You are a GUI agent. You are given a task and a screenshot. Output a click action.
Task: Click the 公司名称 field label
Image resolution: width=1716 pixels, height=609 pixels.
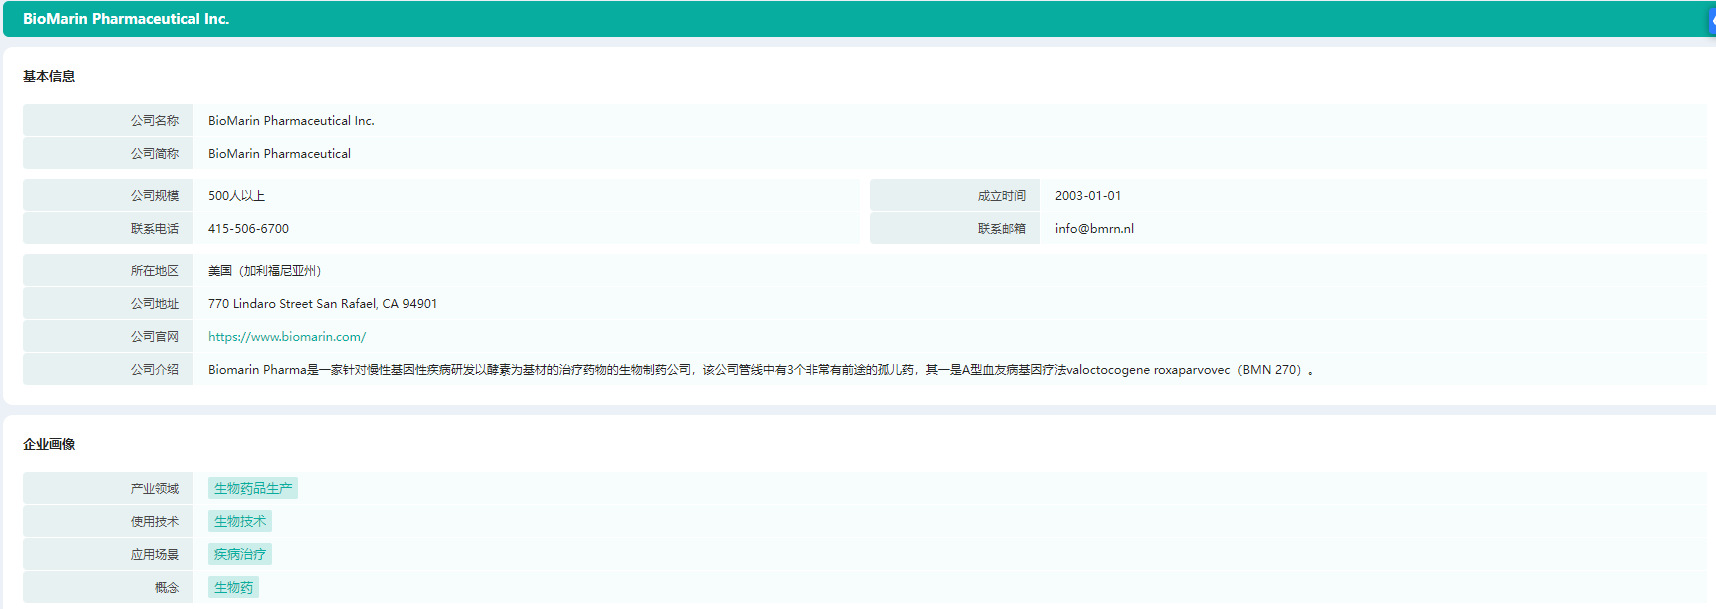point(155,121)
